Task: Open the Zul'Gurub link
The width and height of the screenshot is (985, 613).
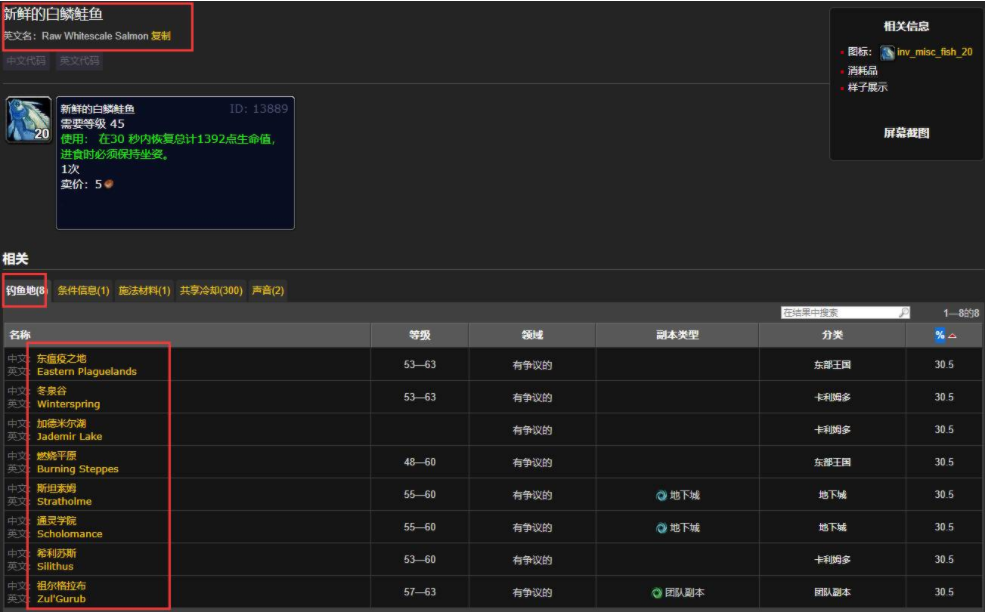Action: pyautogui.click(x=62, y=599)
